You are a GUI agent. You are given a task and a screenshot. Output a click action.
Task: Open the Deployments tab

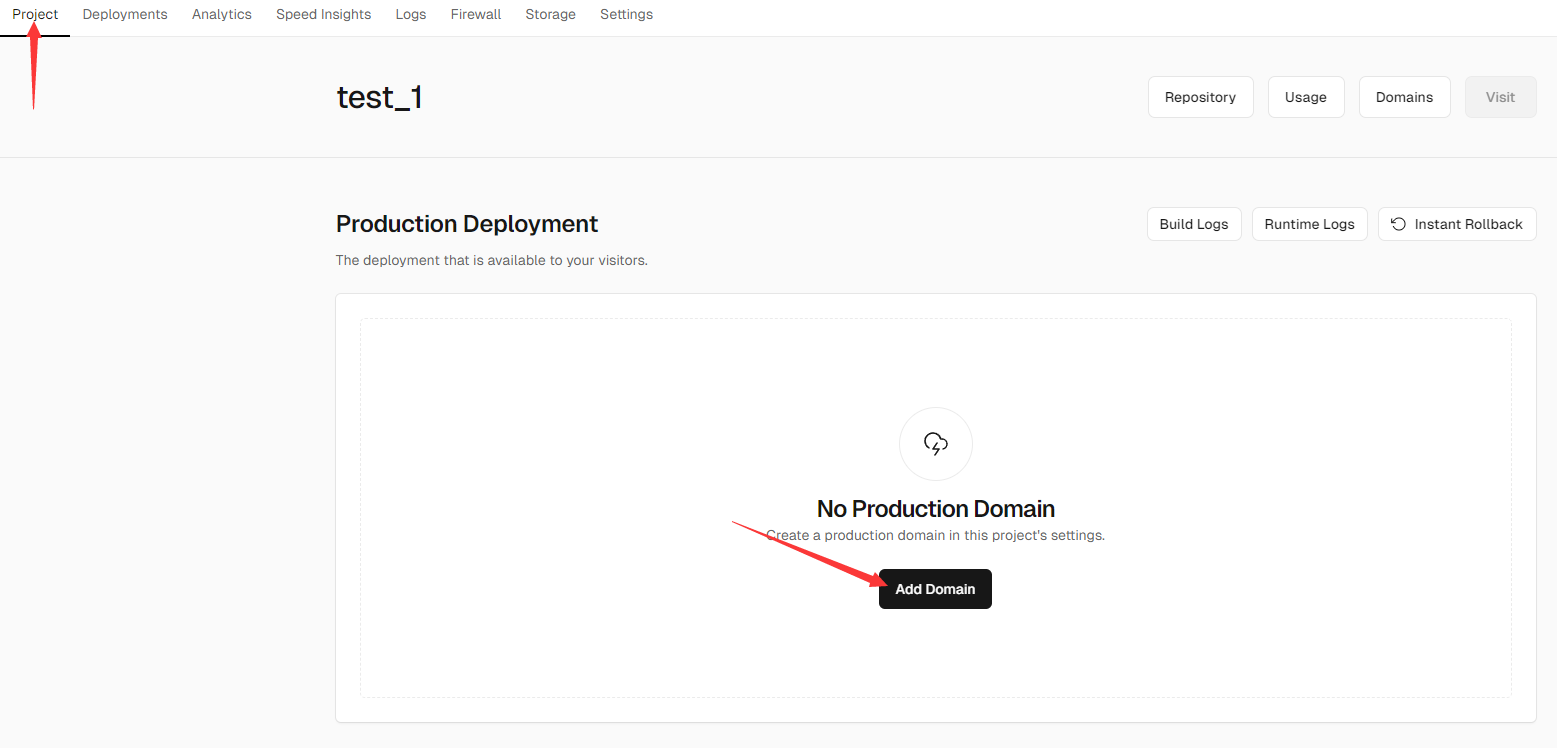coord(125,15)
